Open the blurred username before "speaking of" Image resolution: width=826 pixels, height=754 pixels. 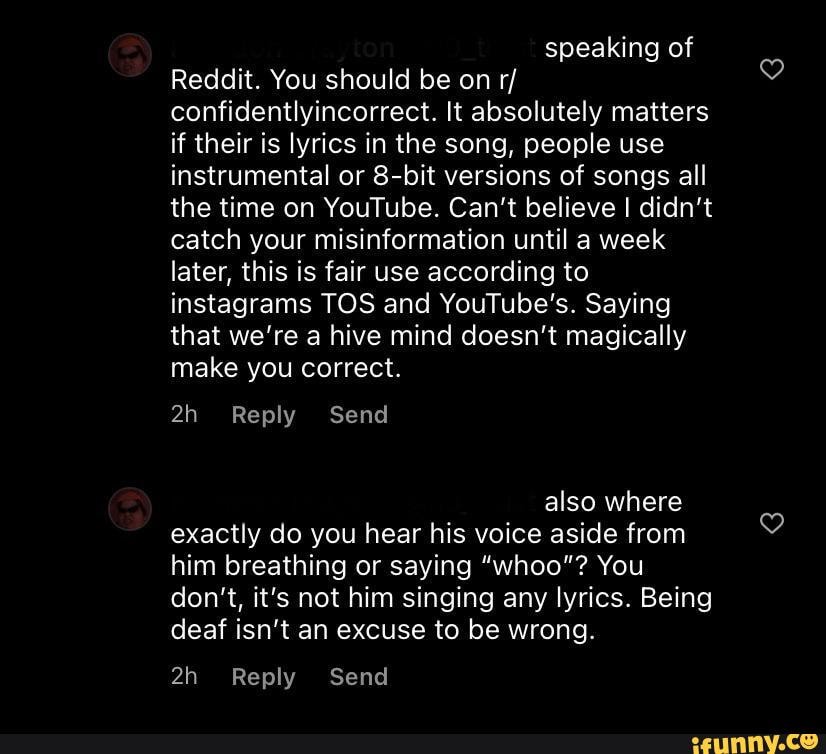coord(354,49)
